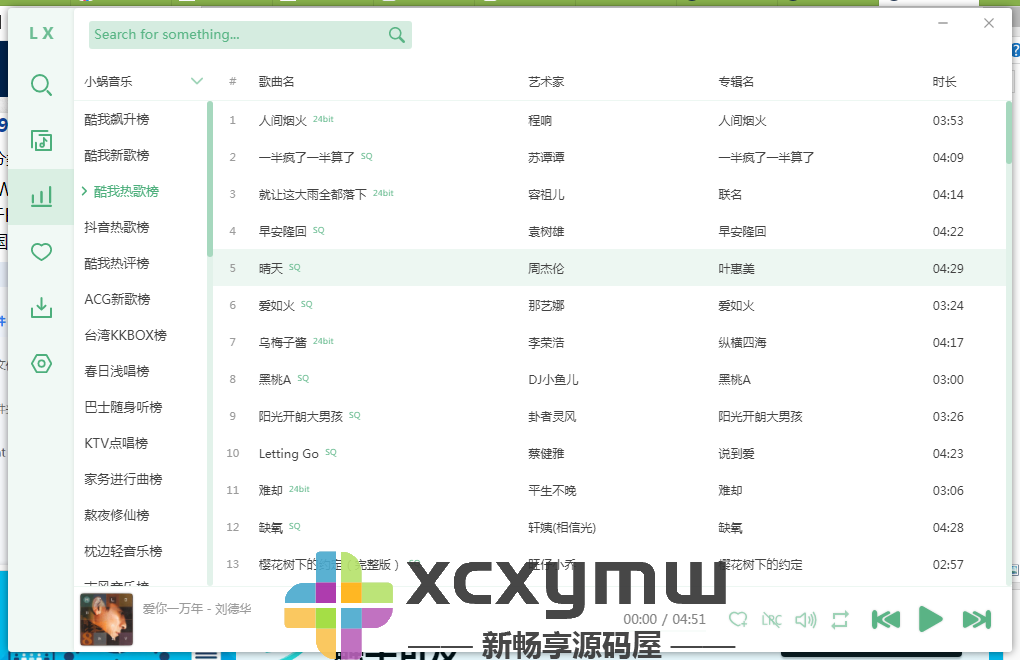Viewport: 1020px width, 660px height.
Task: Open settings via the gear icon
Action: point(41,364)
